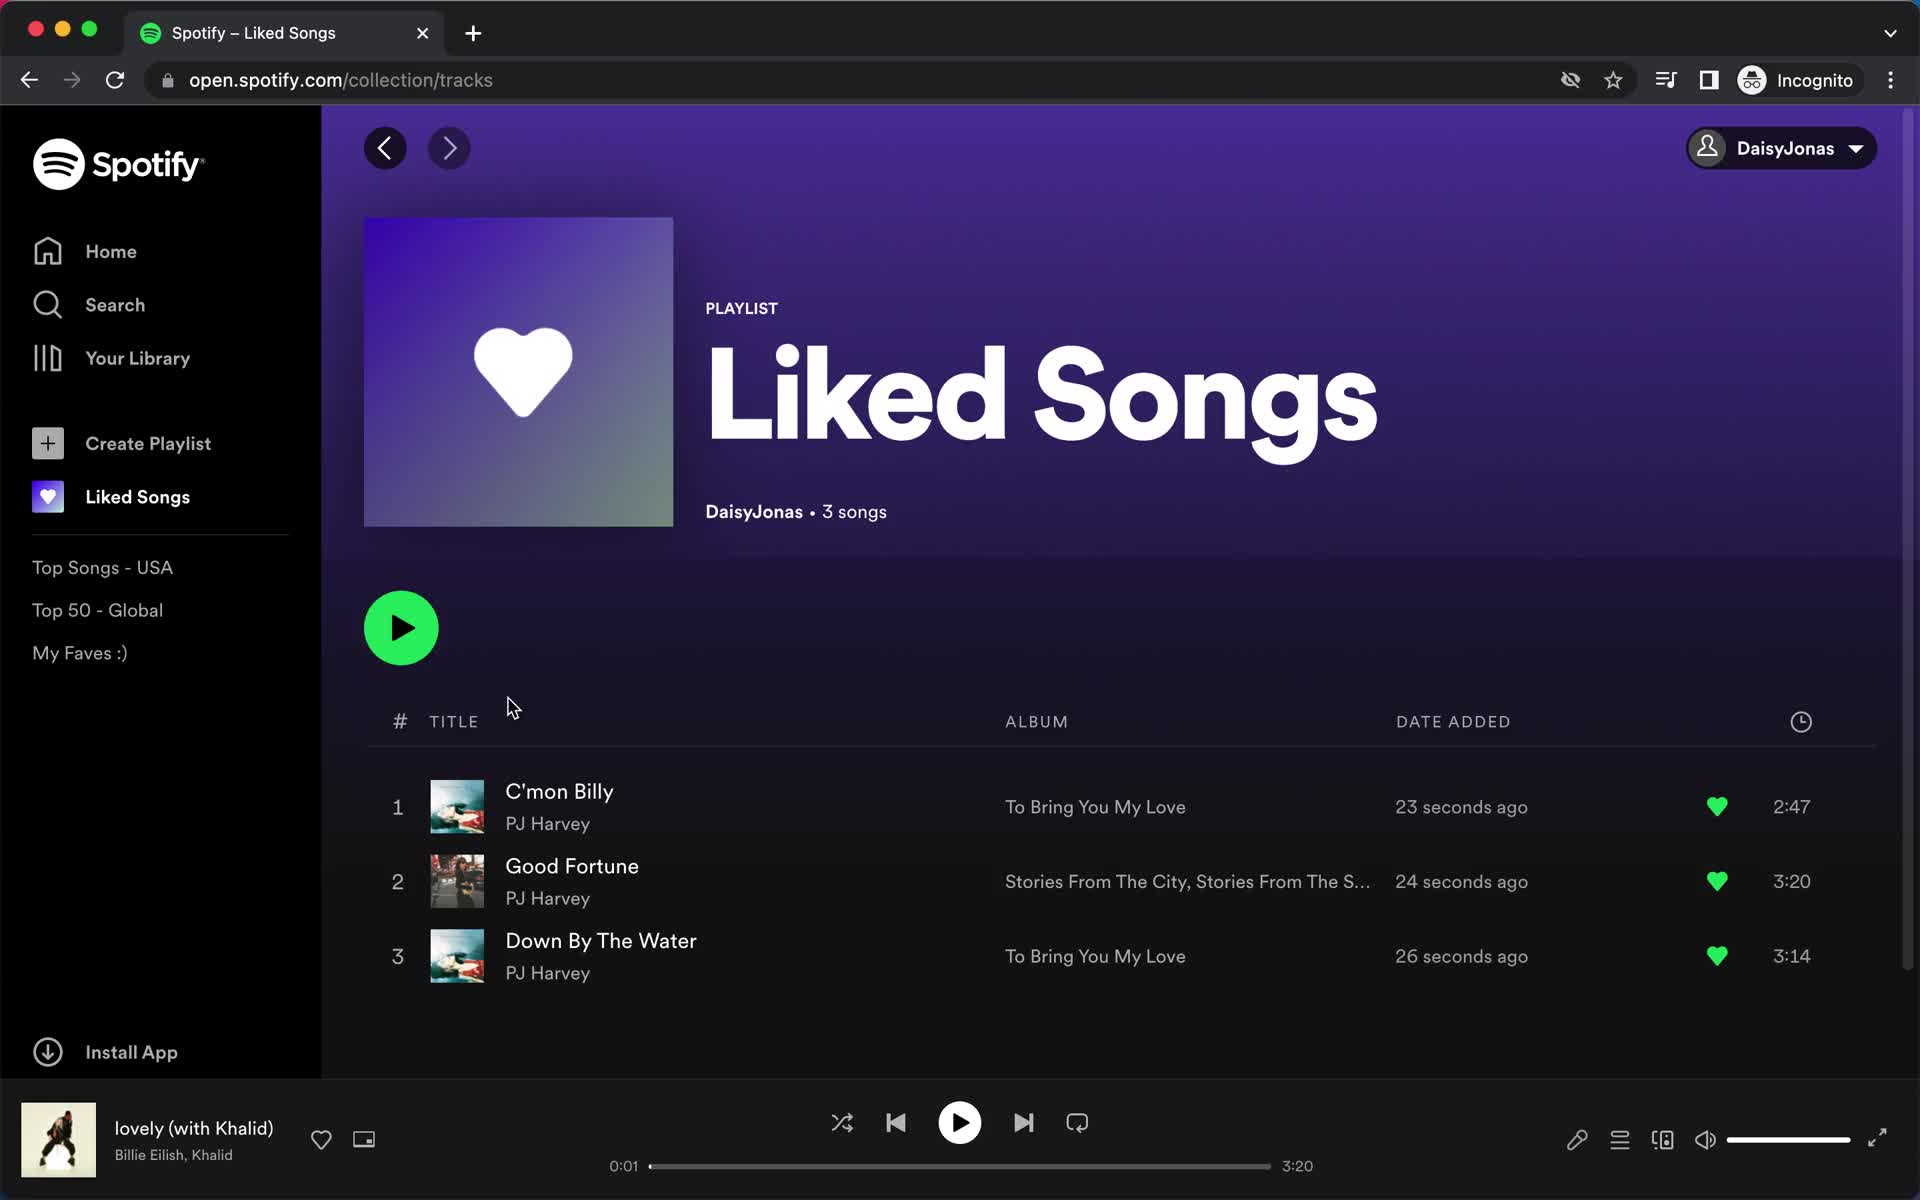Click the Spotify shuffle playback icon
The width and height of the screenshot is (1920, 1200).
tap(842, 1123)
